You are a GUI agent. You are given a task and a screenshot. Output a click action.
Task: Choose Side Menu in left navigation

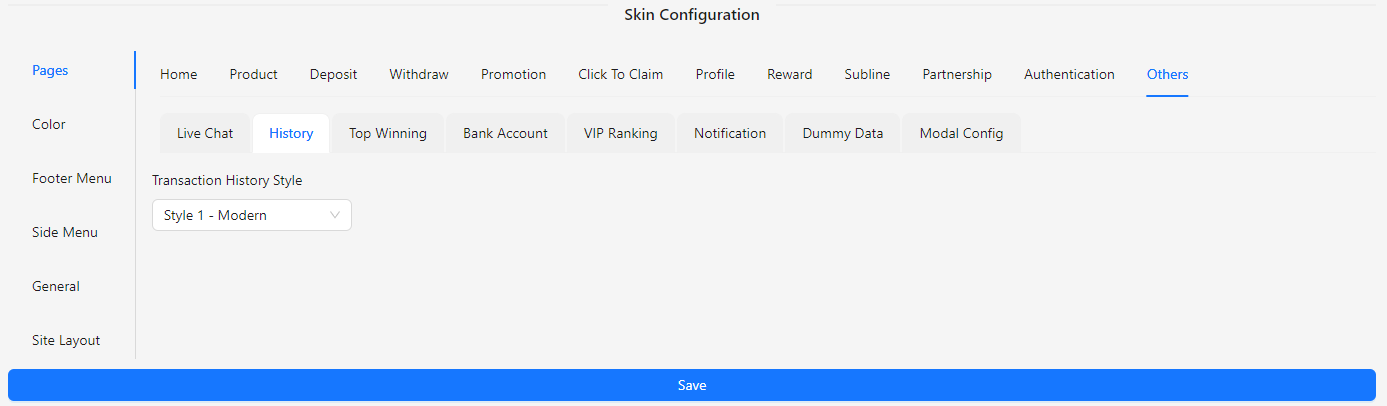point(65,232)
